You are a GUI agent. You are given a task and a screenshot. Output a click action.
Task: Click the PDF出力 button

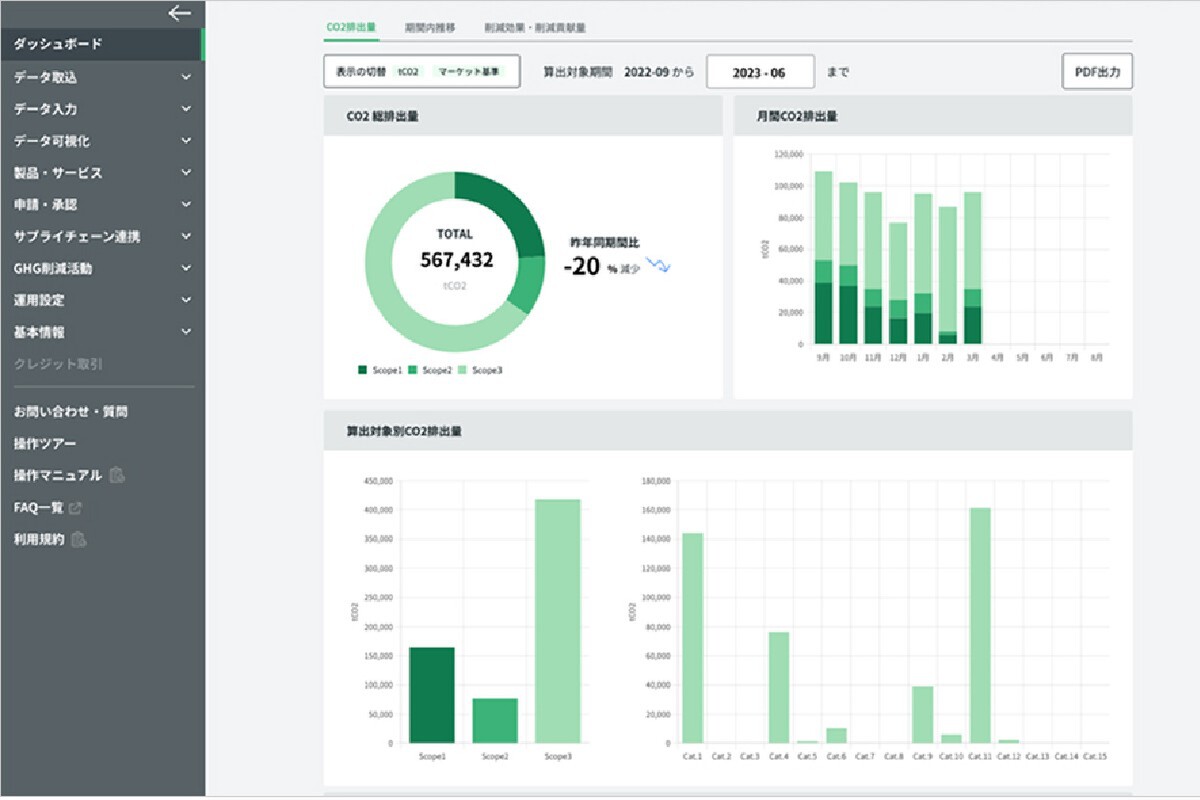click(x=1096, y=72)
